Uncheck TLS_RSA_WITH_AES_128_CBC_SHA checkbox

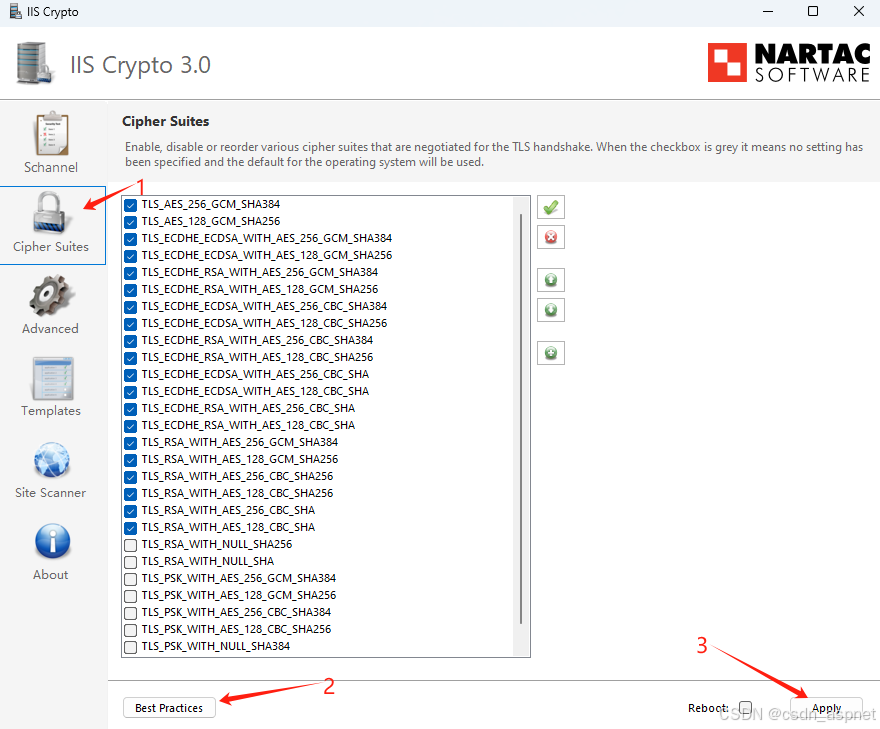131,528
